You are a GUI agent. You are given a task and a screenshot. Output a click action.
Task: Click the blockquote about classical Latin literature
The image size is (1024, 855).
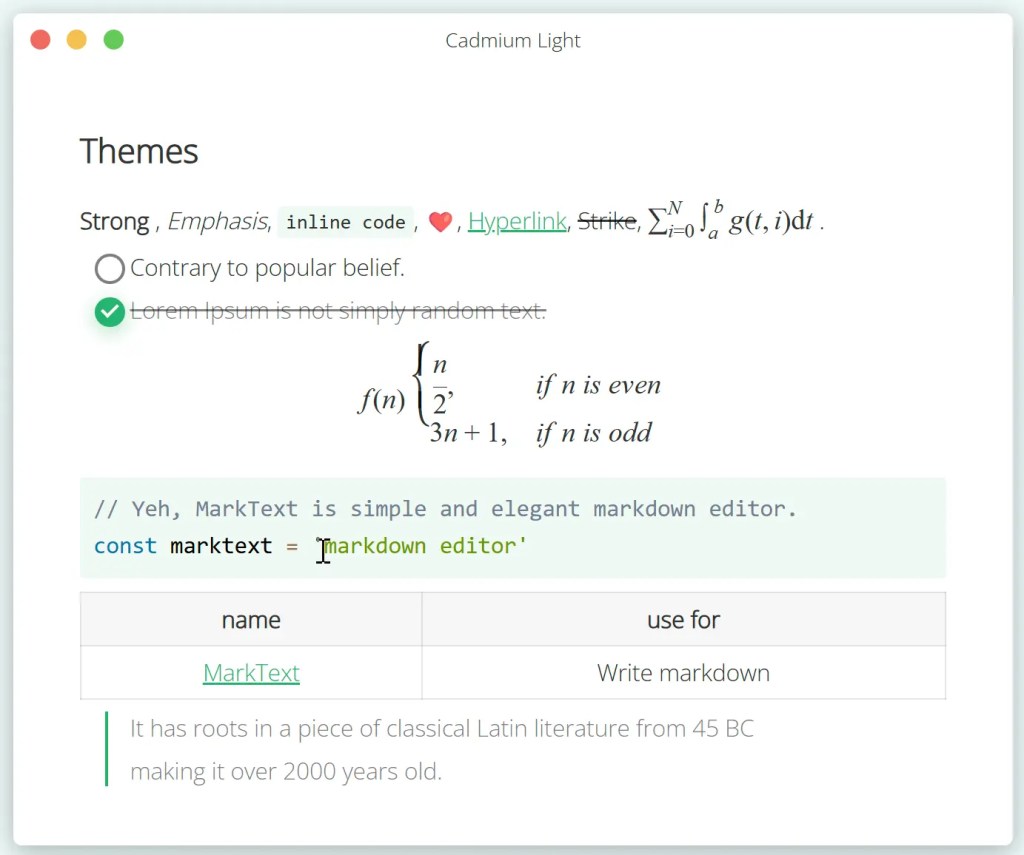click(x=441, y=749)
